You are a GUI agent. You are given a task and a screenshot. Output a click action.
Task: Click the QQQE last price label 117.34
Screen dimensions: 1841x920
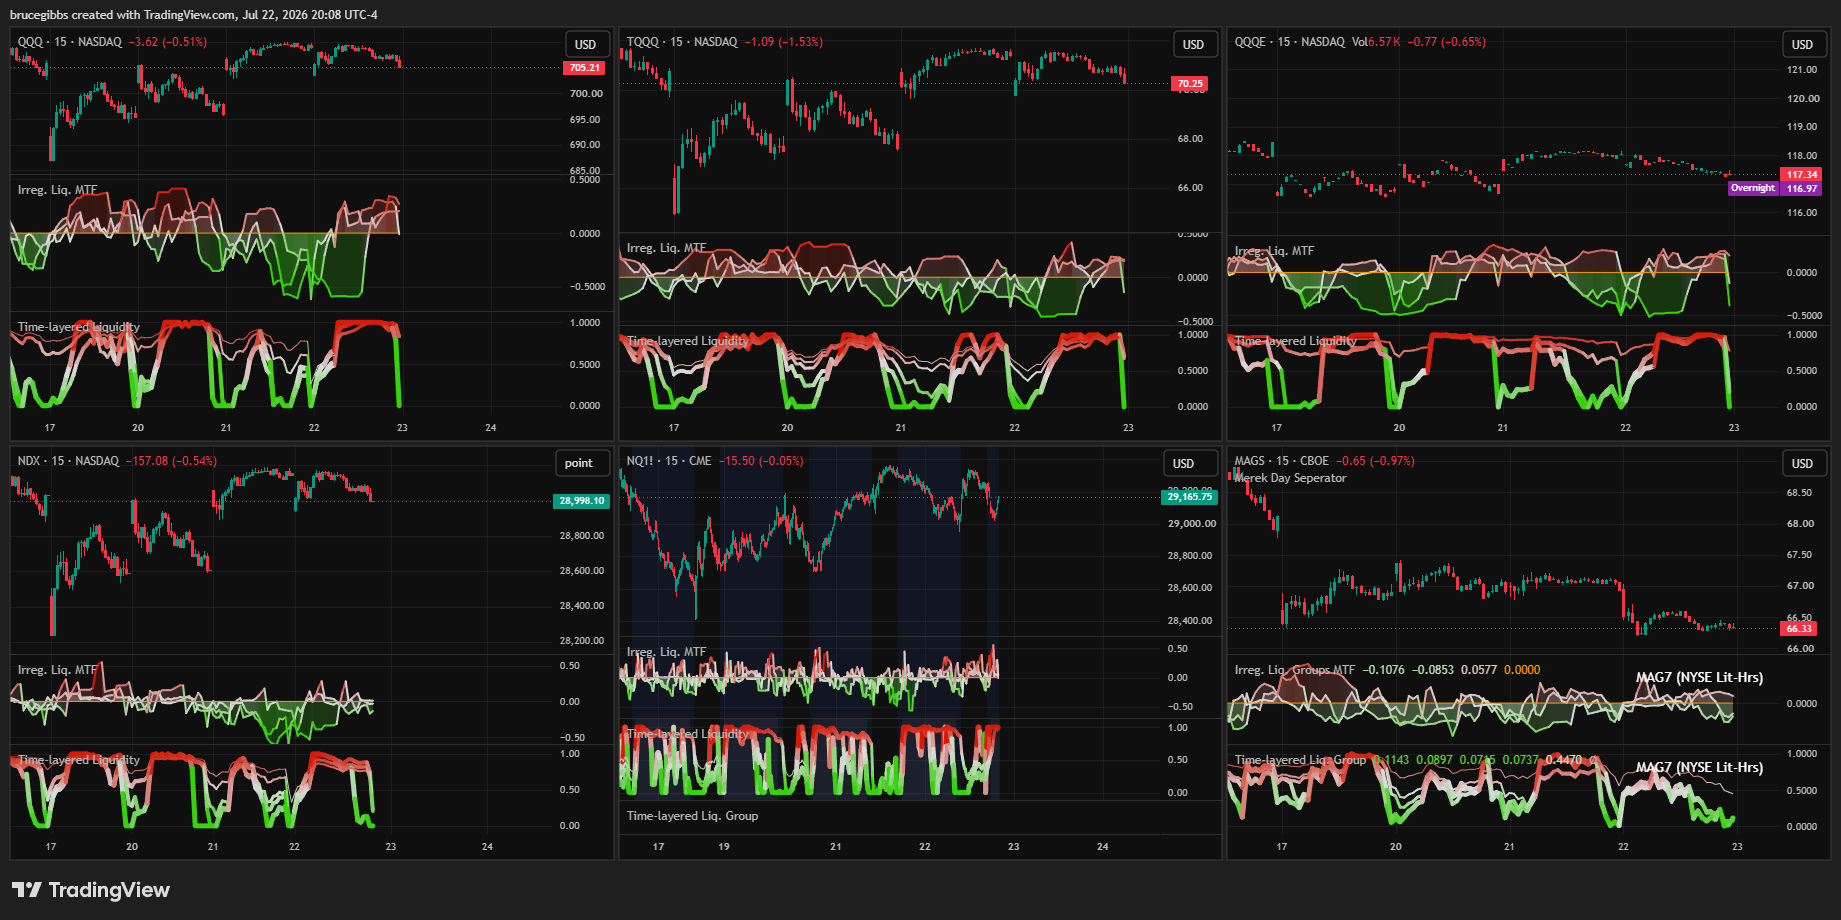(x=1802, y=175)
